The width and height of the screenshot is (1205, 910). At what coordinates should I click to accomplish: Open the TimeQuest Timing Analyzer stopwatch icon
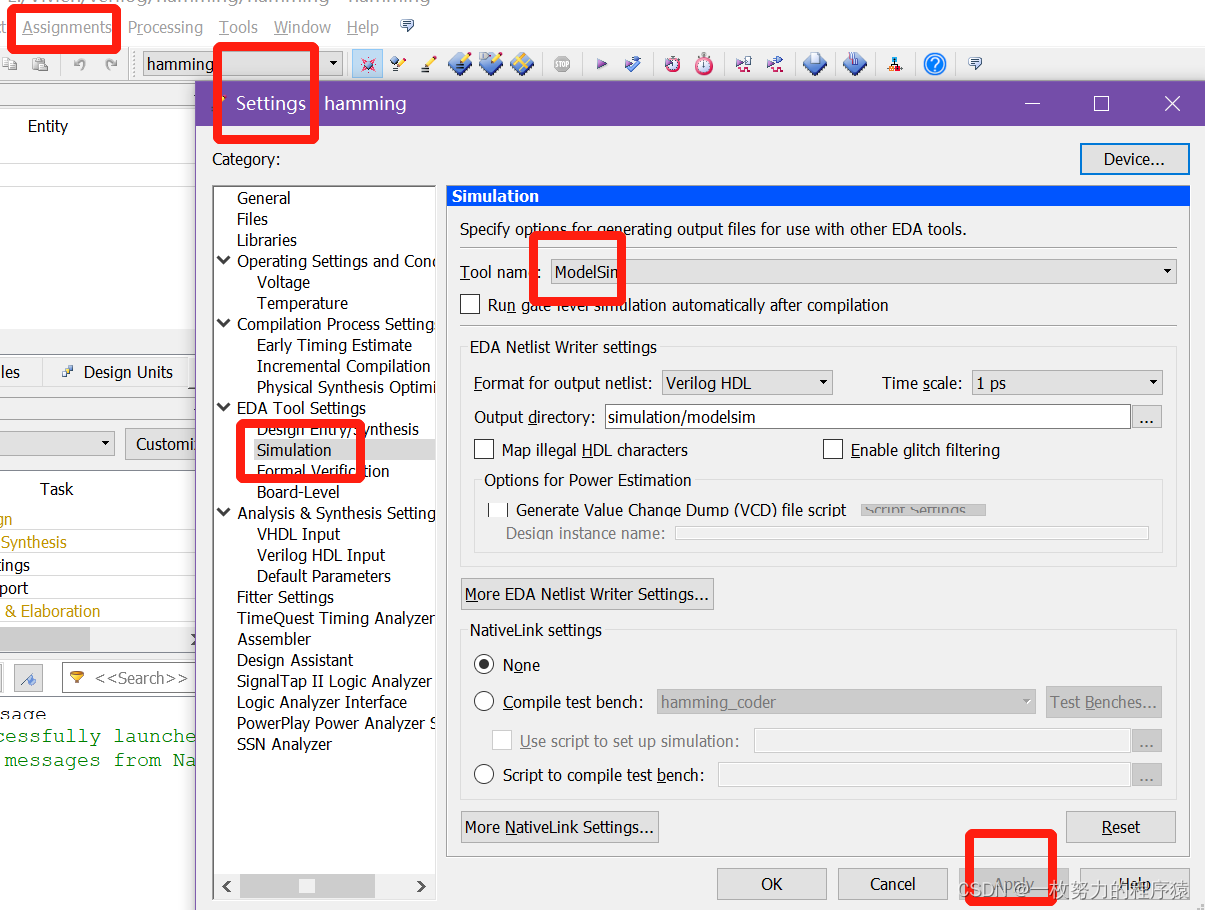tap(704, 63)
